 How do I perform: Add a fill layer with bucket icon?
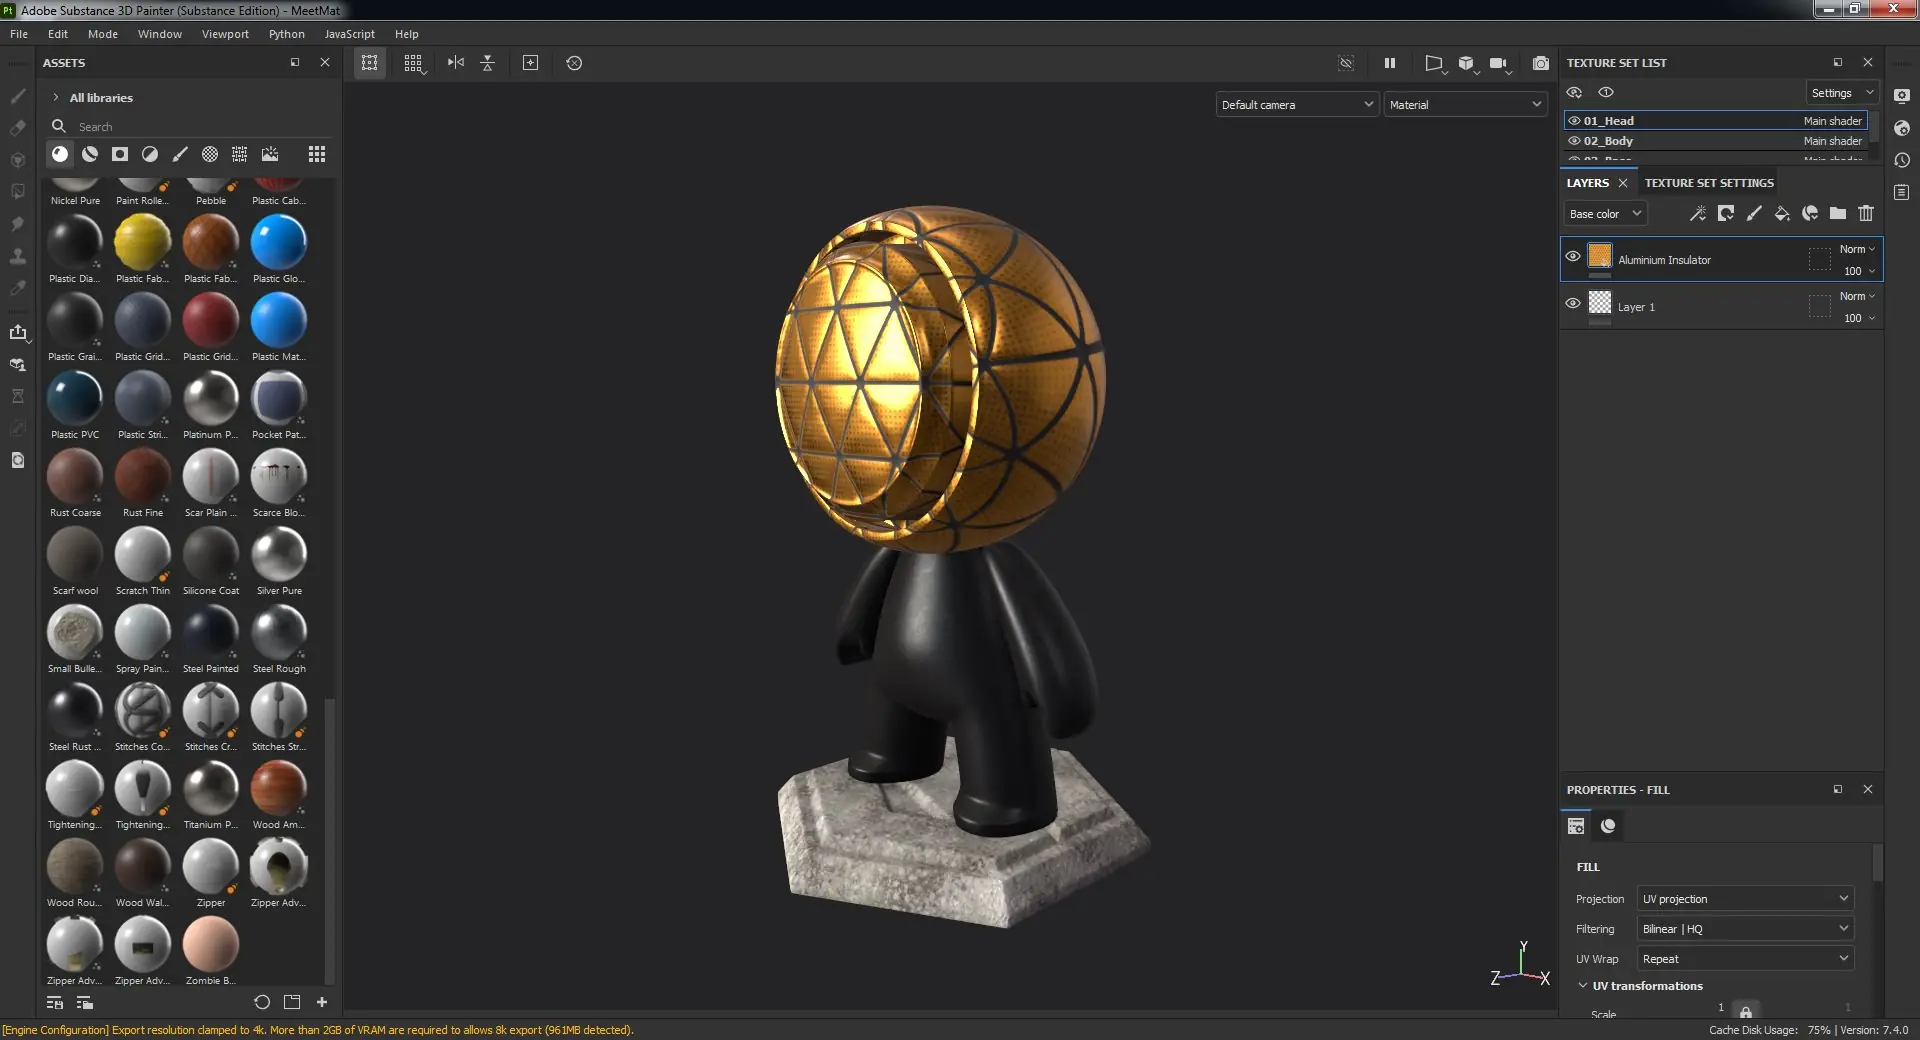(x=1782, y=213)
